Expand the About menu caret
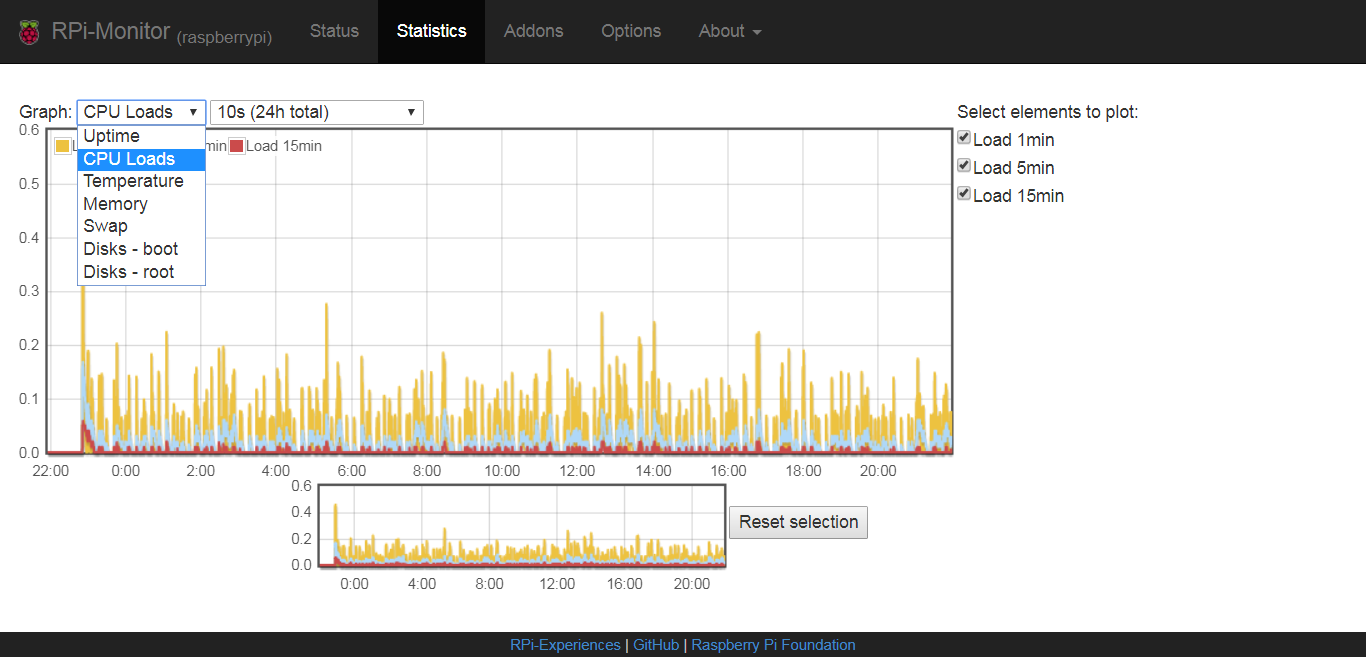Image resolution: width=1366 pixels, height=657 pixels. [757, 33]
